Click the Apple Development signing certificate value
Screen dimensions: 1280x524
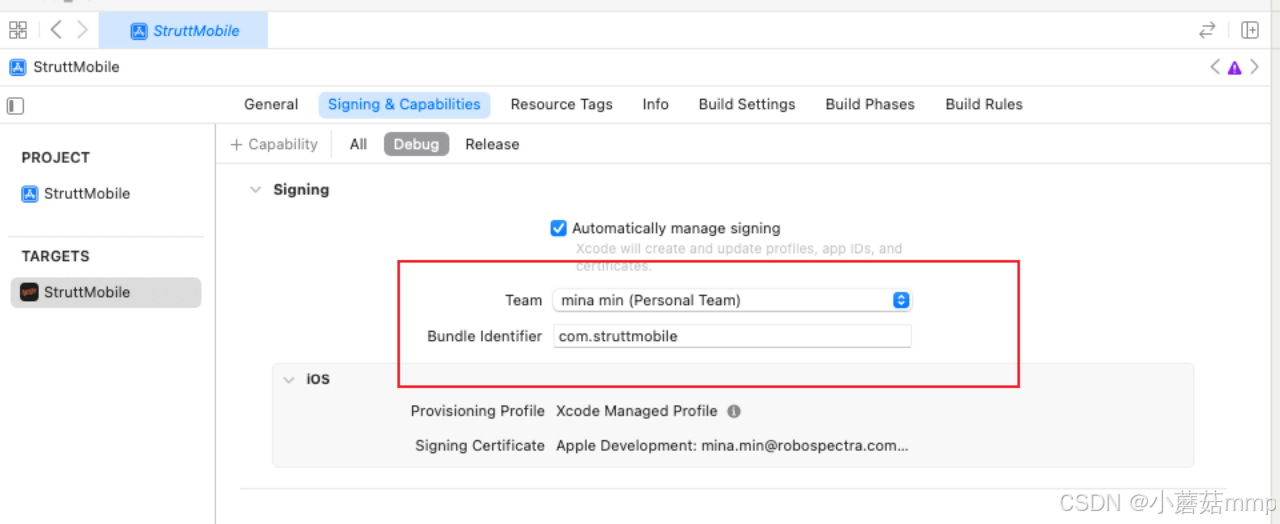(732, 446)
